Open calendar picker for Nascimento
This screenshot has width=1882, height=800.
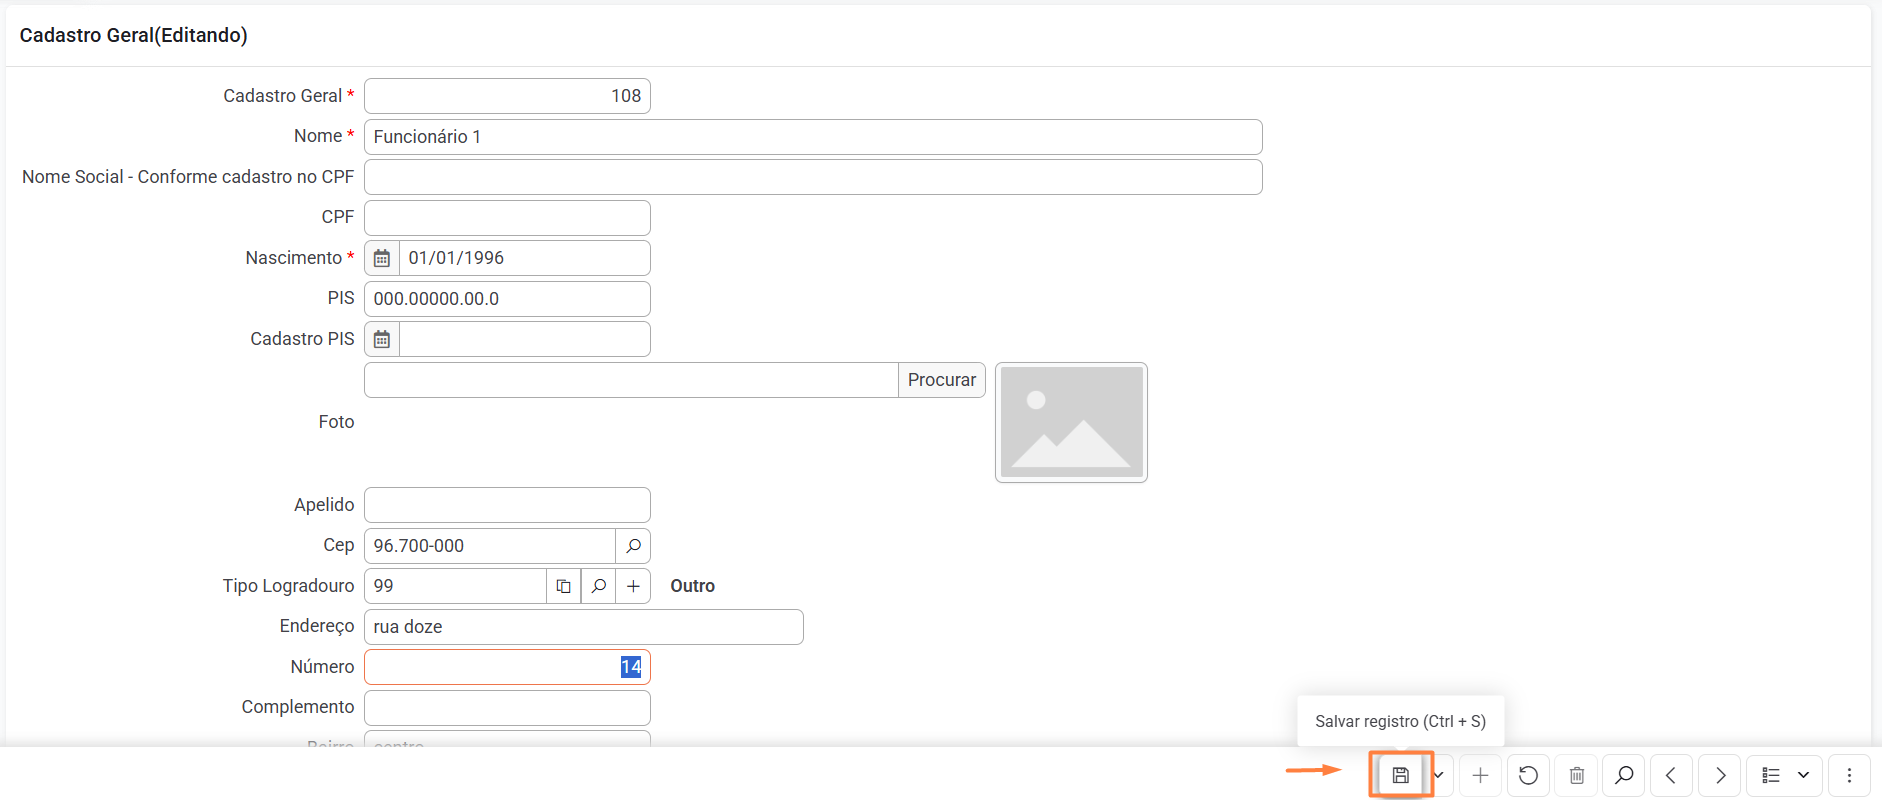tap(382, 258)
